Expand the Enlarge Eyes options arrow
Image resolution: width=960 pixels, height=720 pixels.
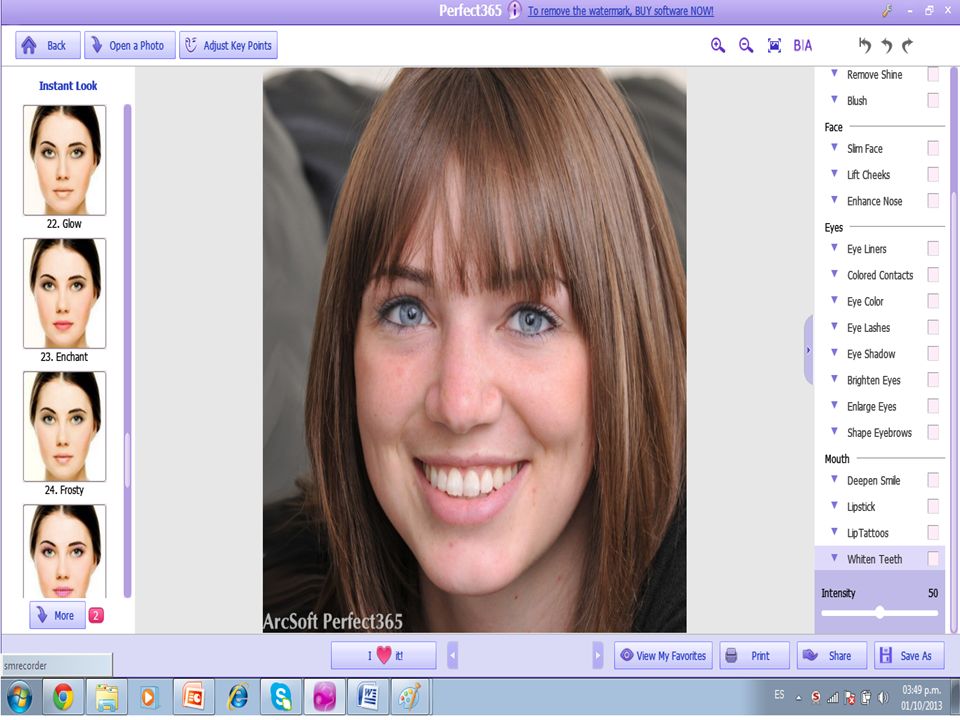834,405
